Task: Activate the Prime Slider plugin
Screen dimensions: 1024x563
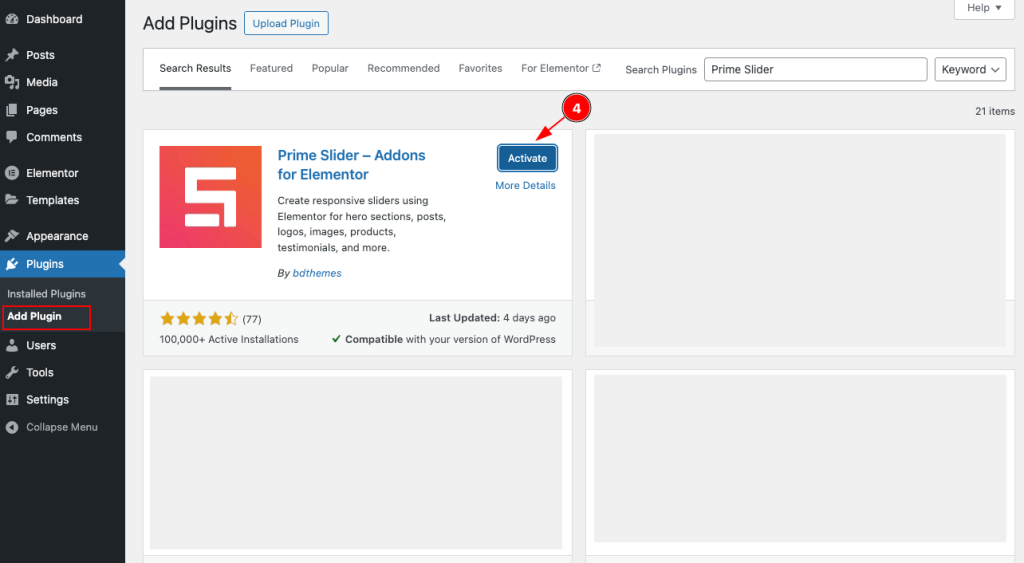Action: [527, 158]
